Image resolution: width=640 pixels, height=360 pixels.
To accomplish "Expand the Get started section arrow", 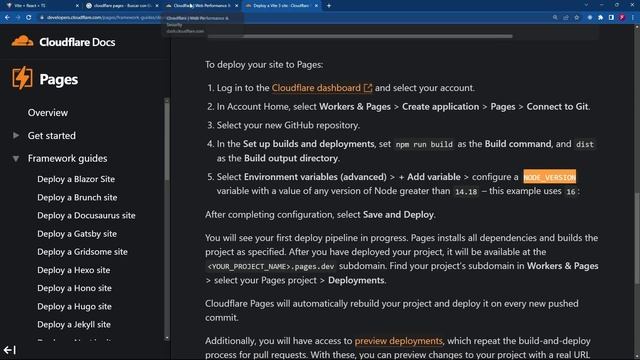I will 16,135.
